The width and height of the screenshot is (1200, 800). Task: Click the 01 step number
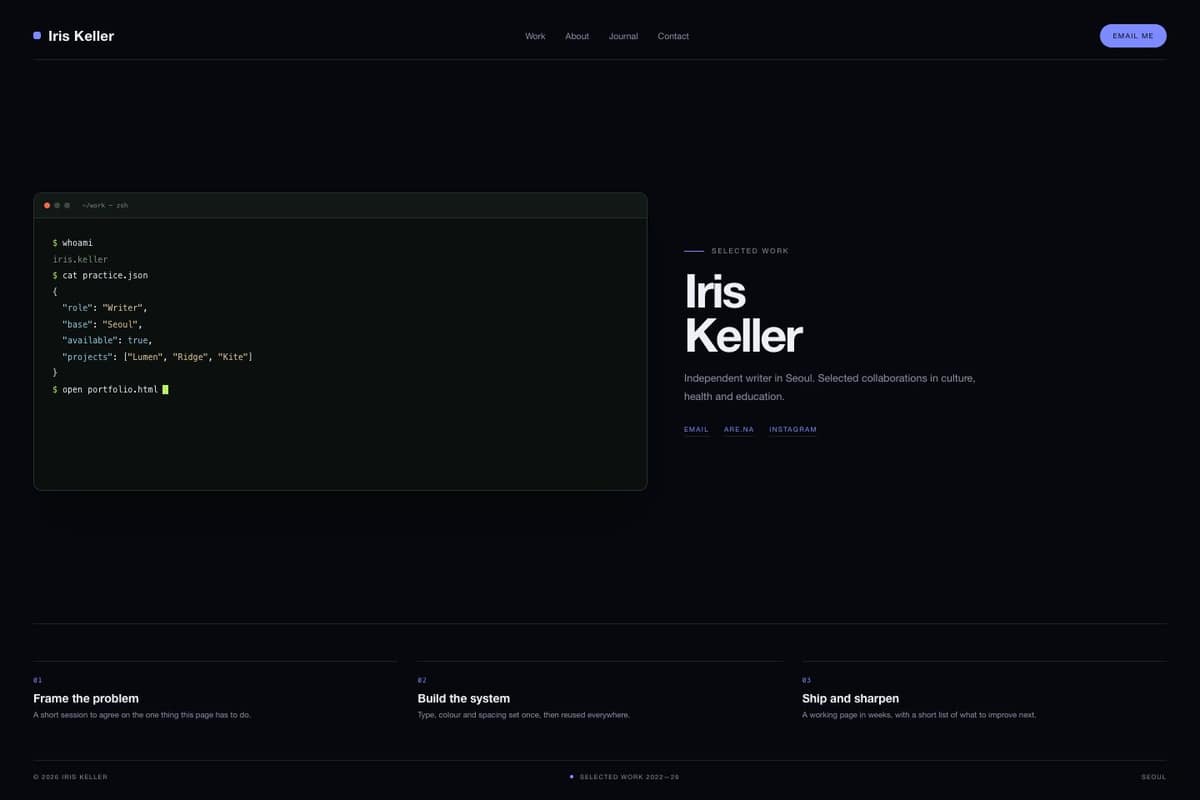click(x=37, y=680)
